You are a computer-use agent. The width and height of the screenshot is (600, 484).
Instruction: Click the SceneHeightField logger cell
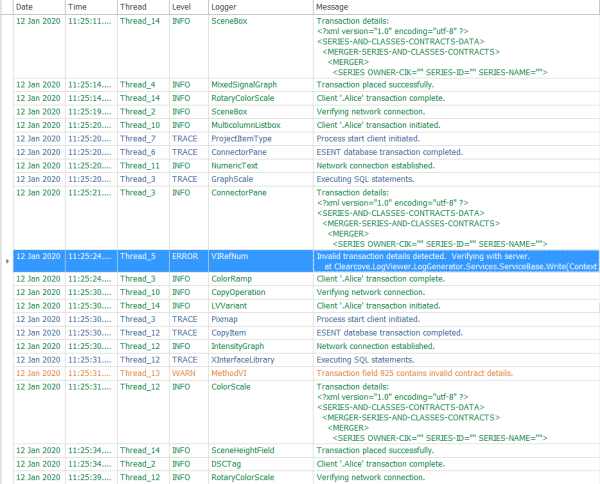pyautogui.click(x=261, y=450)
